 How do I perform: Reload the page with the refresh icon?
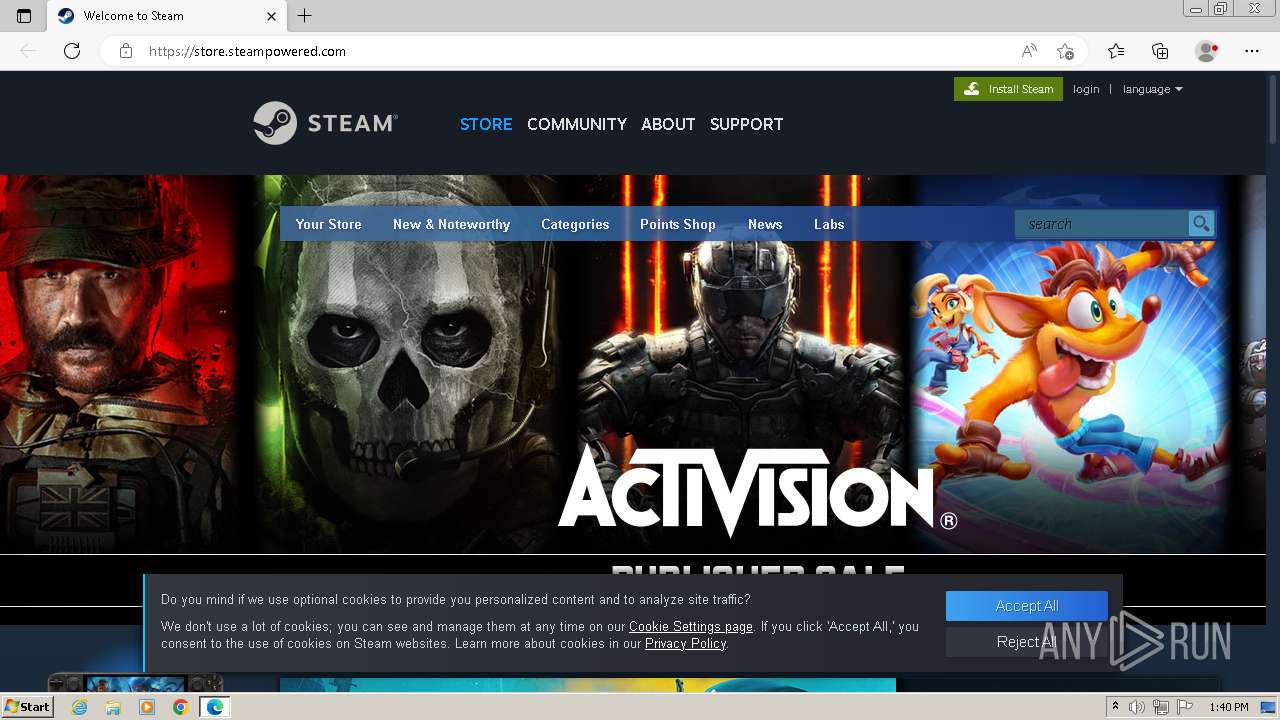click(x=72, y=51)
